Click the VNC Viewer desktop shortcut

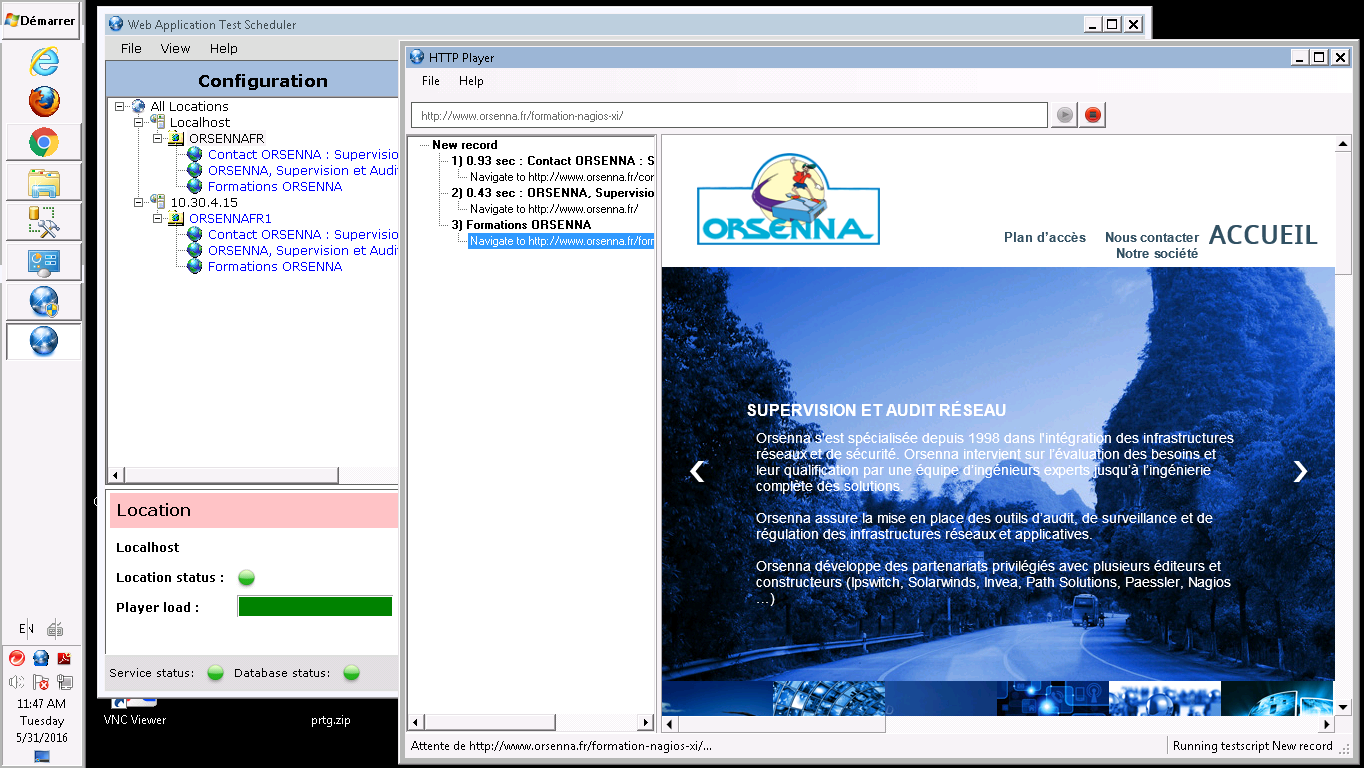point(135,712)
